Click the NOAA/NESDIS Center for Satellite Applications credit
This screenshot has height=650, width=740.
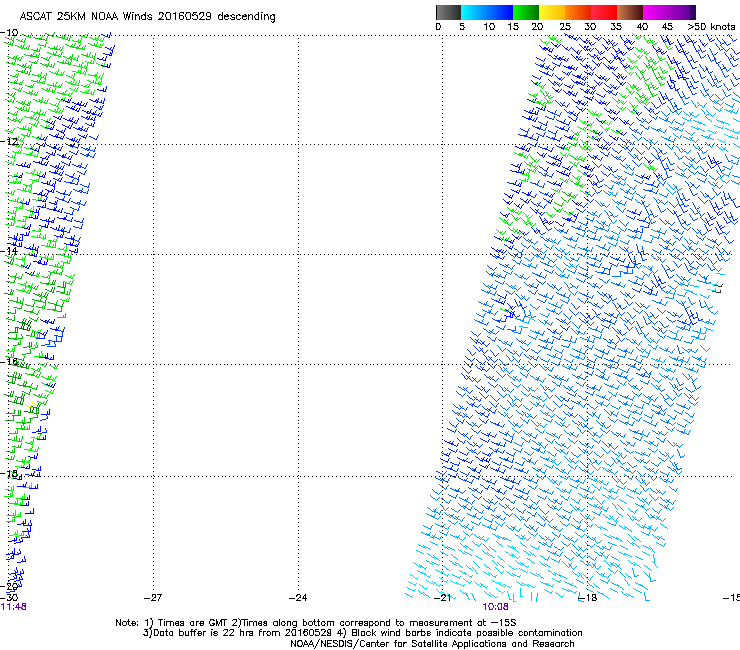432,643
